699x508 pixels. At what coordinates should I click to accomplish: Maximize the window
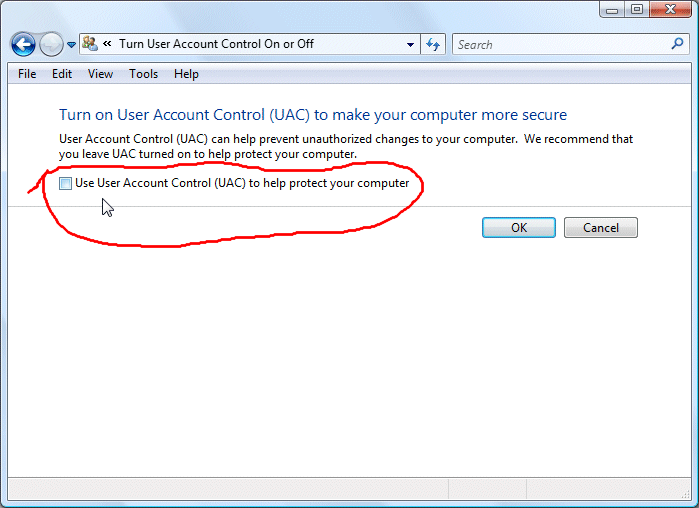(637, 9)
